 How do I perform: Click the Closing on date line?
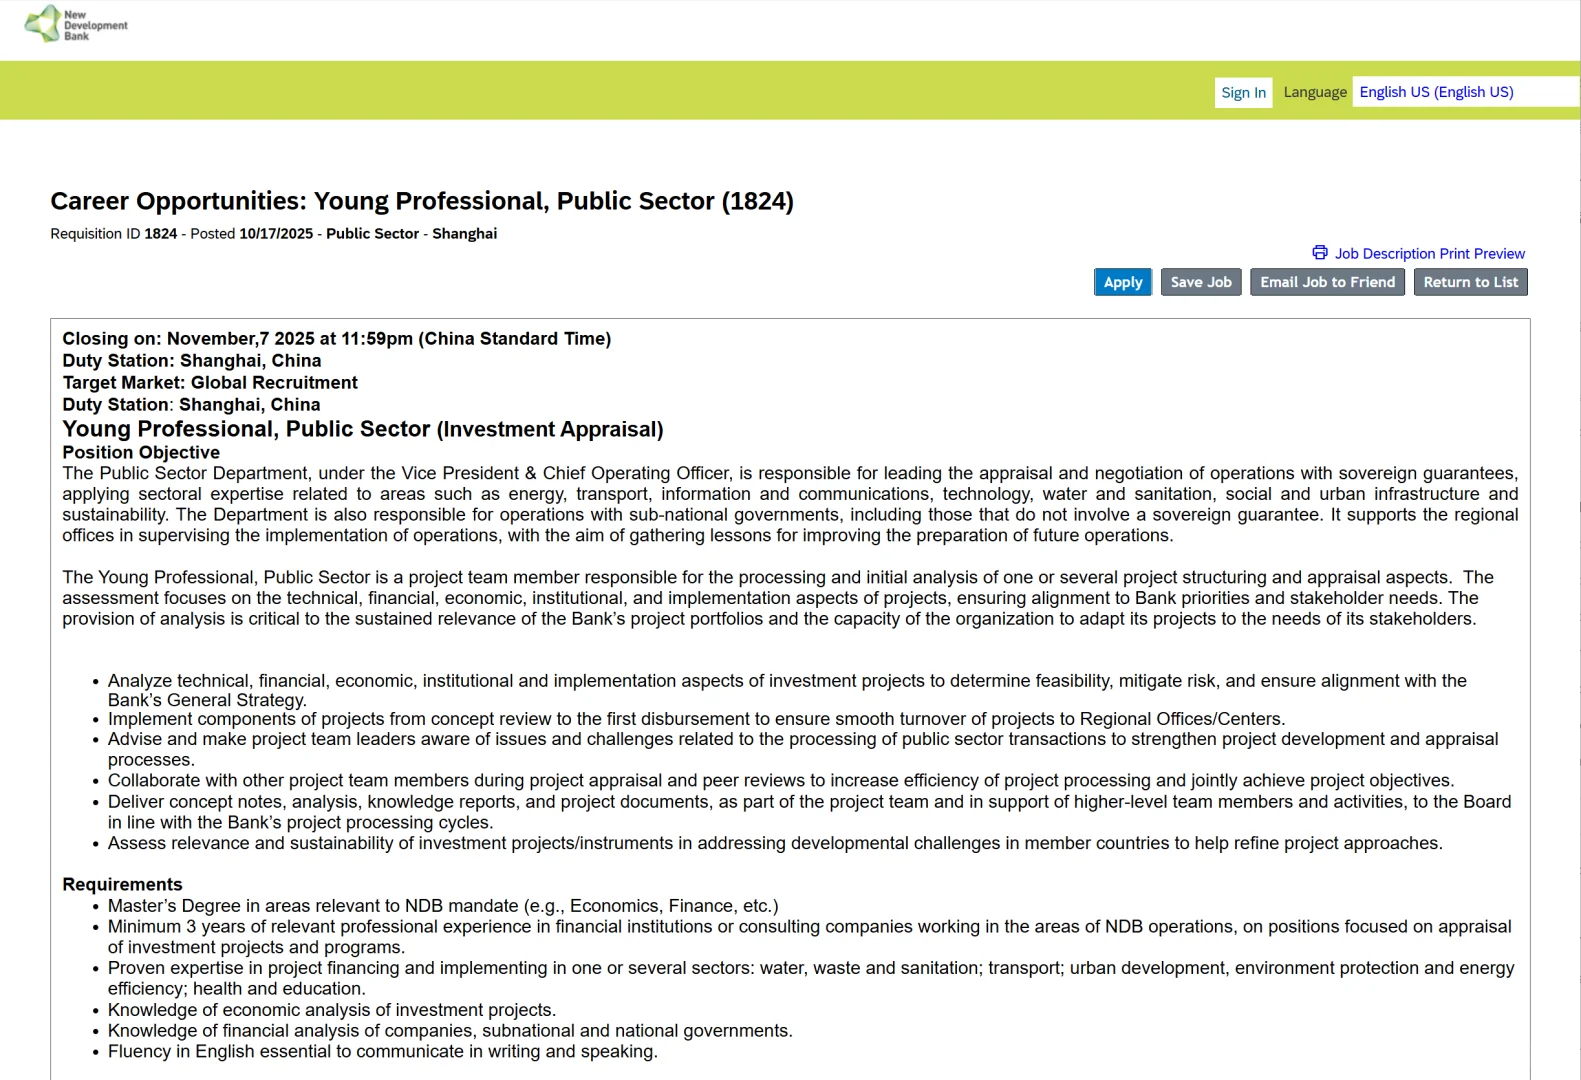tap(336, 339)
